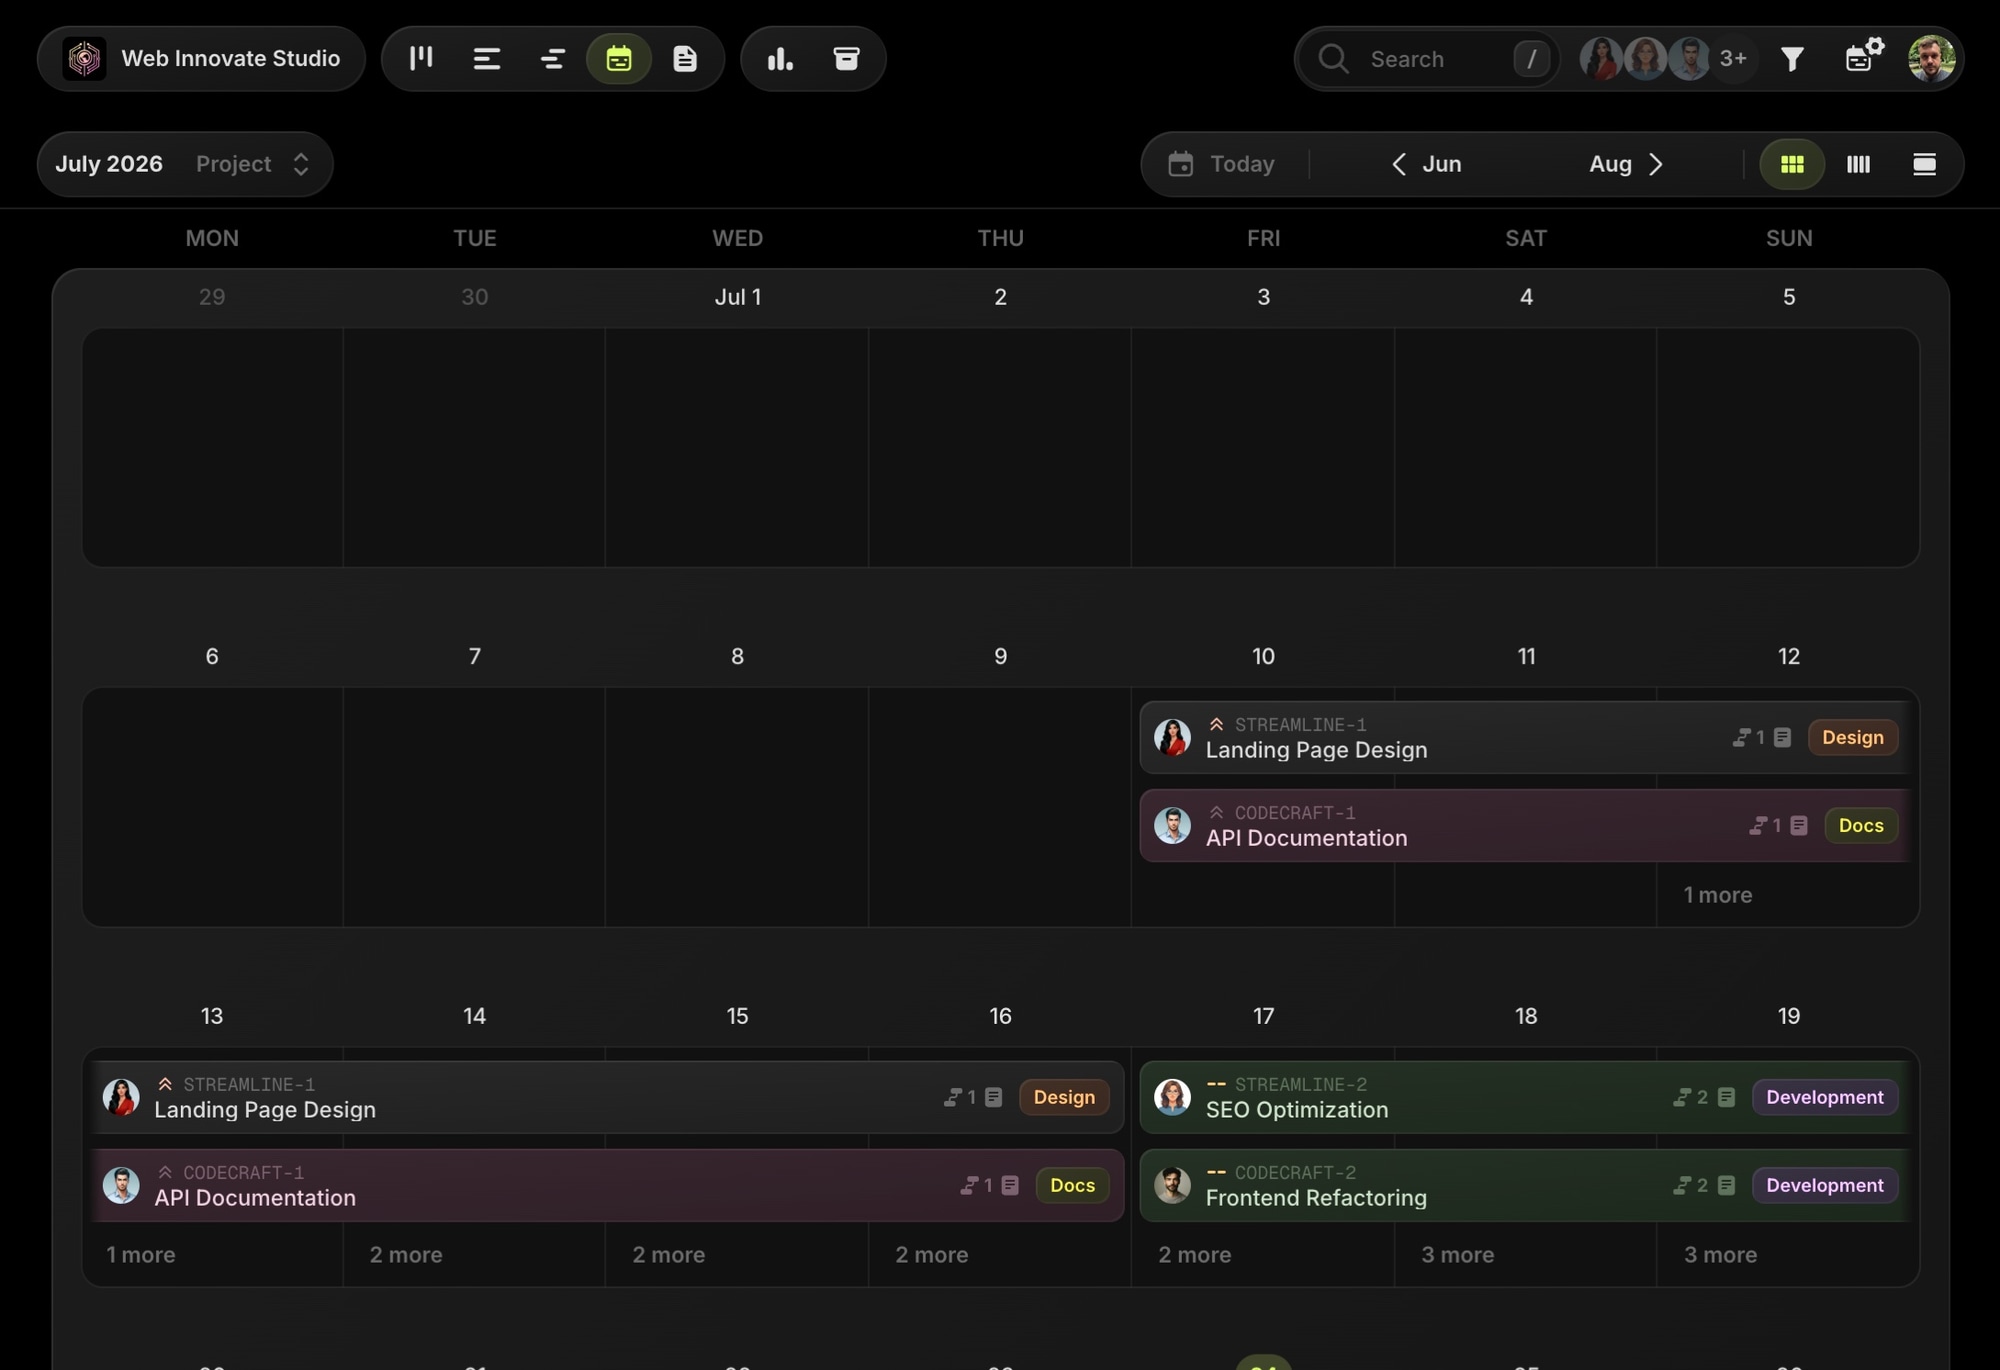The height and width of the screenshot is (1370, 2000).
Task: Select the day view toggle
Action: [x=1924, y=164]
